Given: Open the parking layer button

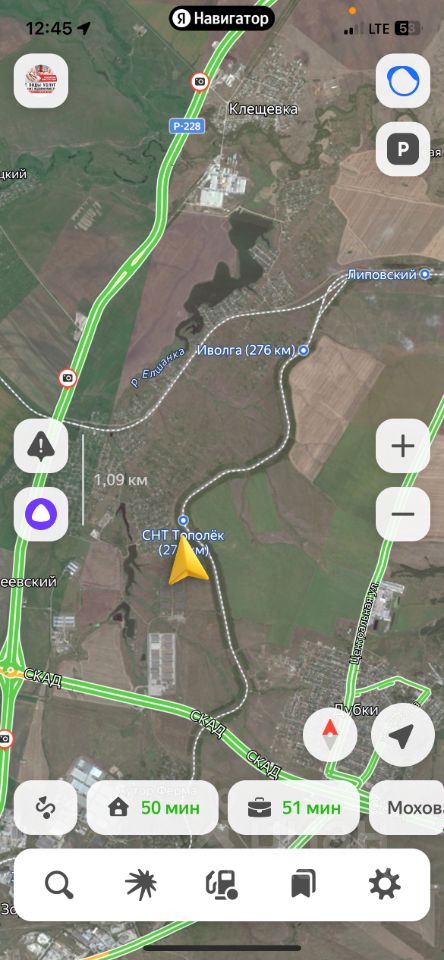Looking at the screenshot, I should click(402, 149).
